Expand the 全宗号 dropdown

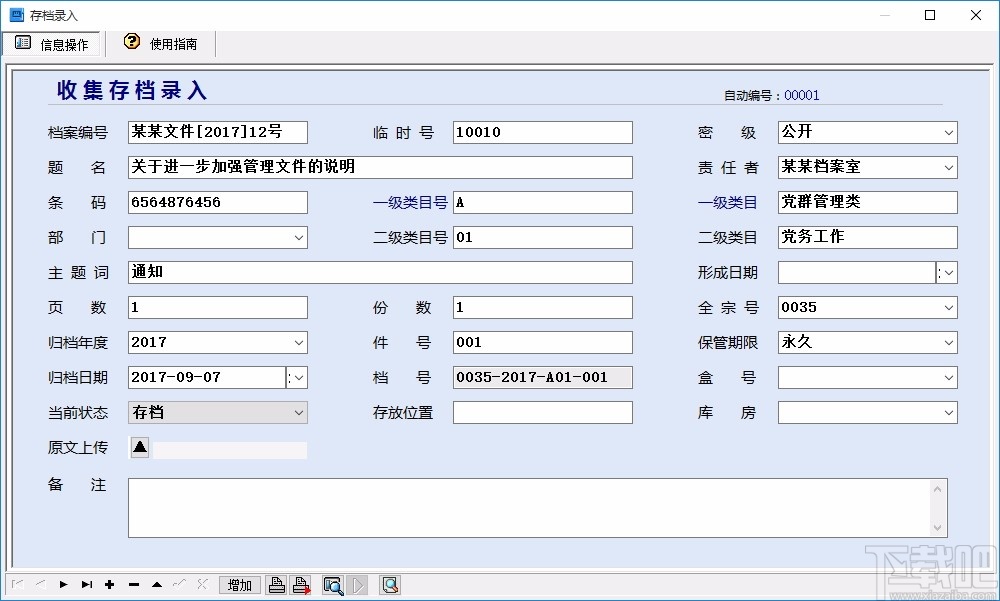point(948,308)
